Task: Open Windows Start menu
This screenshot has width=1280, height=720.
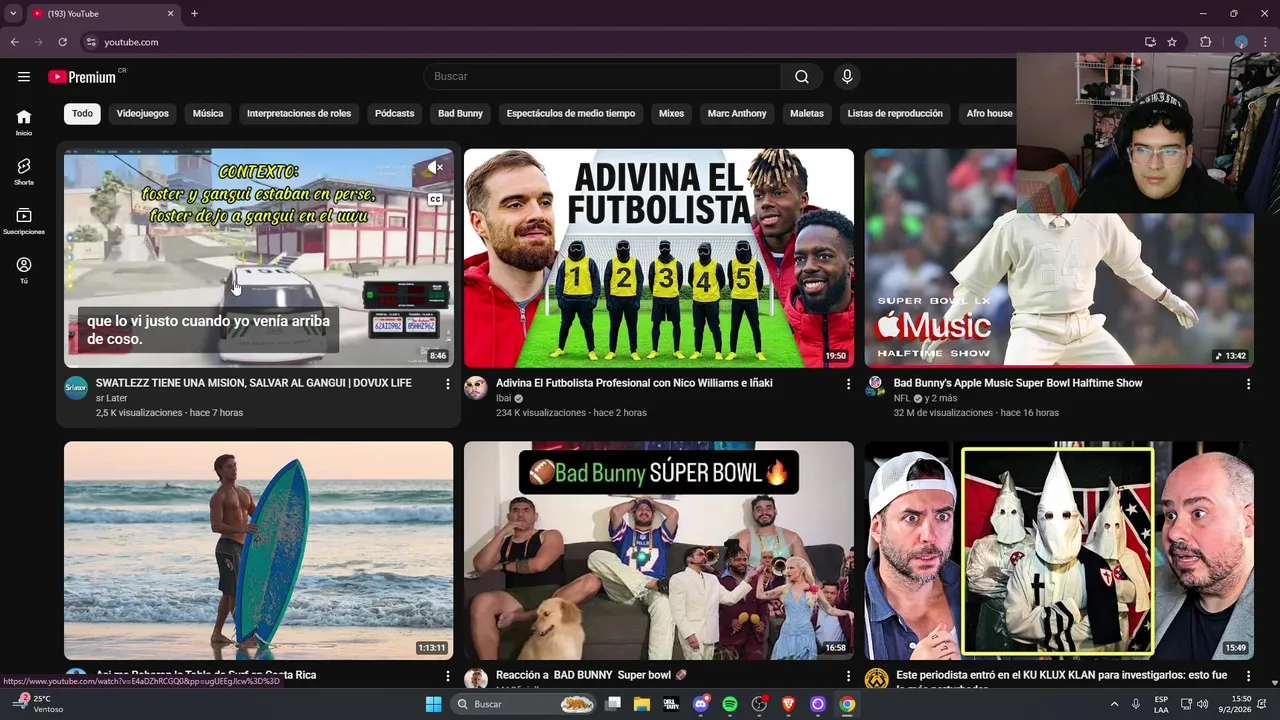Action: coord(433,704)
